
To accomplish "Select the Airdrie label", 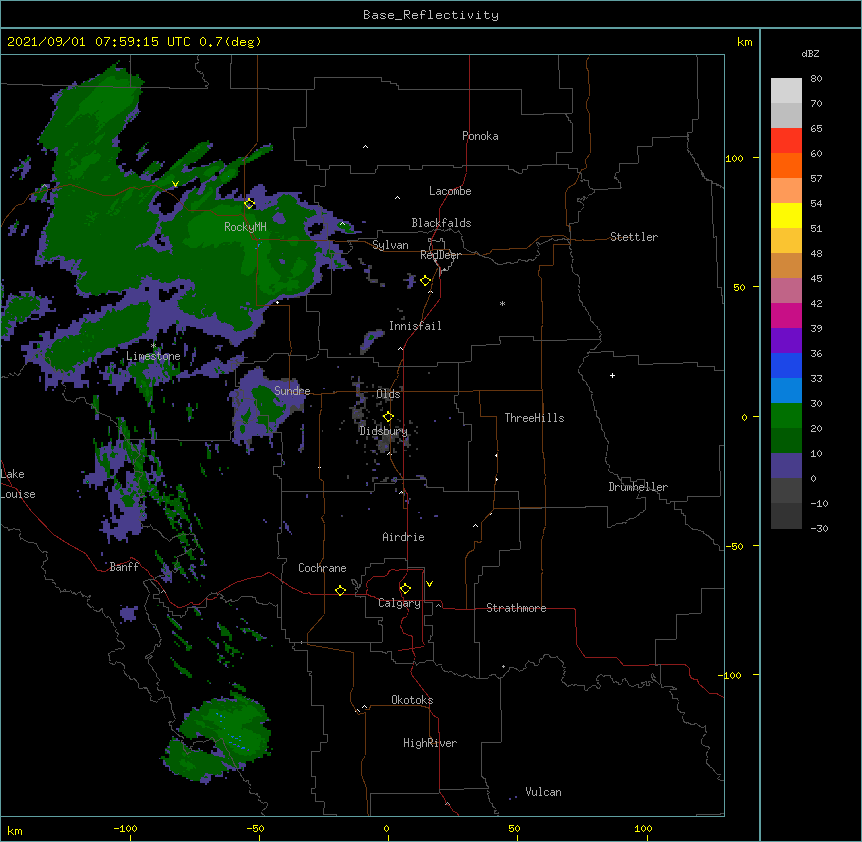I will coord(403,537).
